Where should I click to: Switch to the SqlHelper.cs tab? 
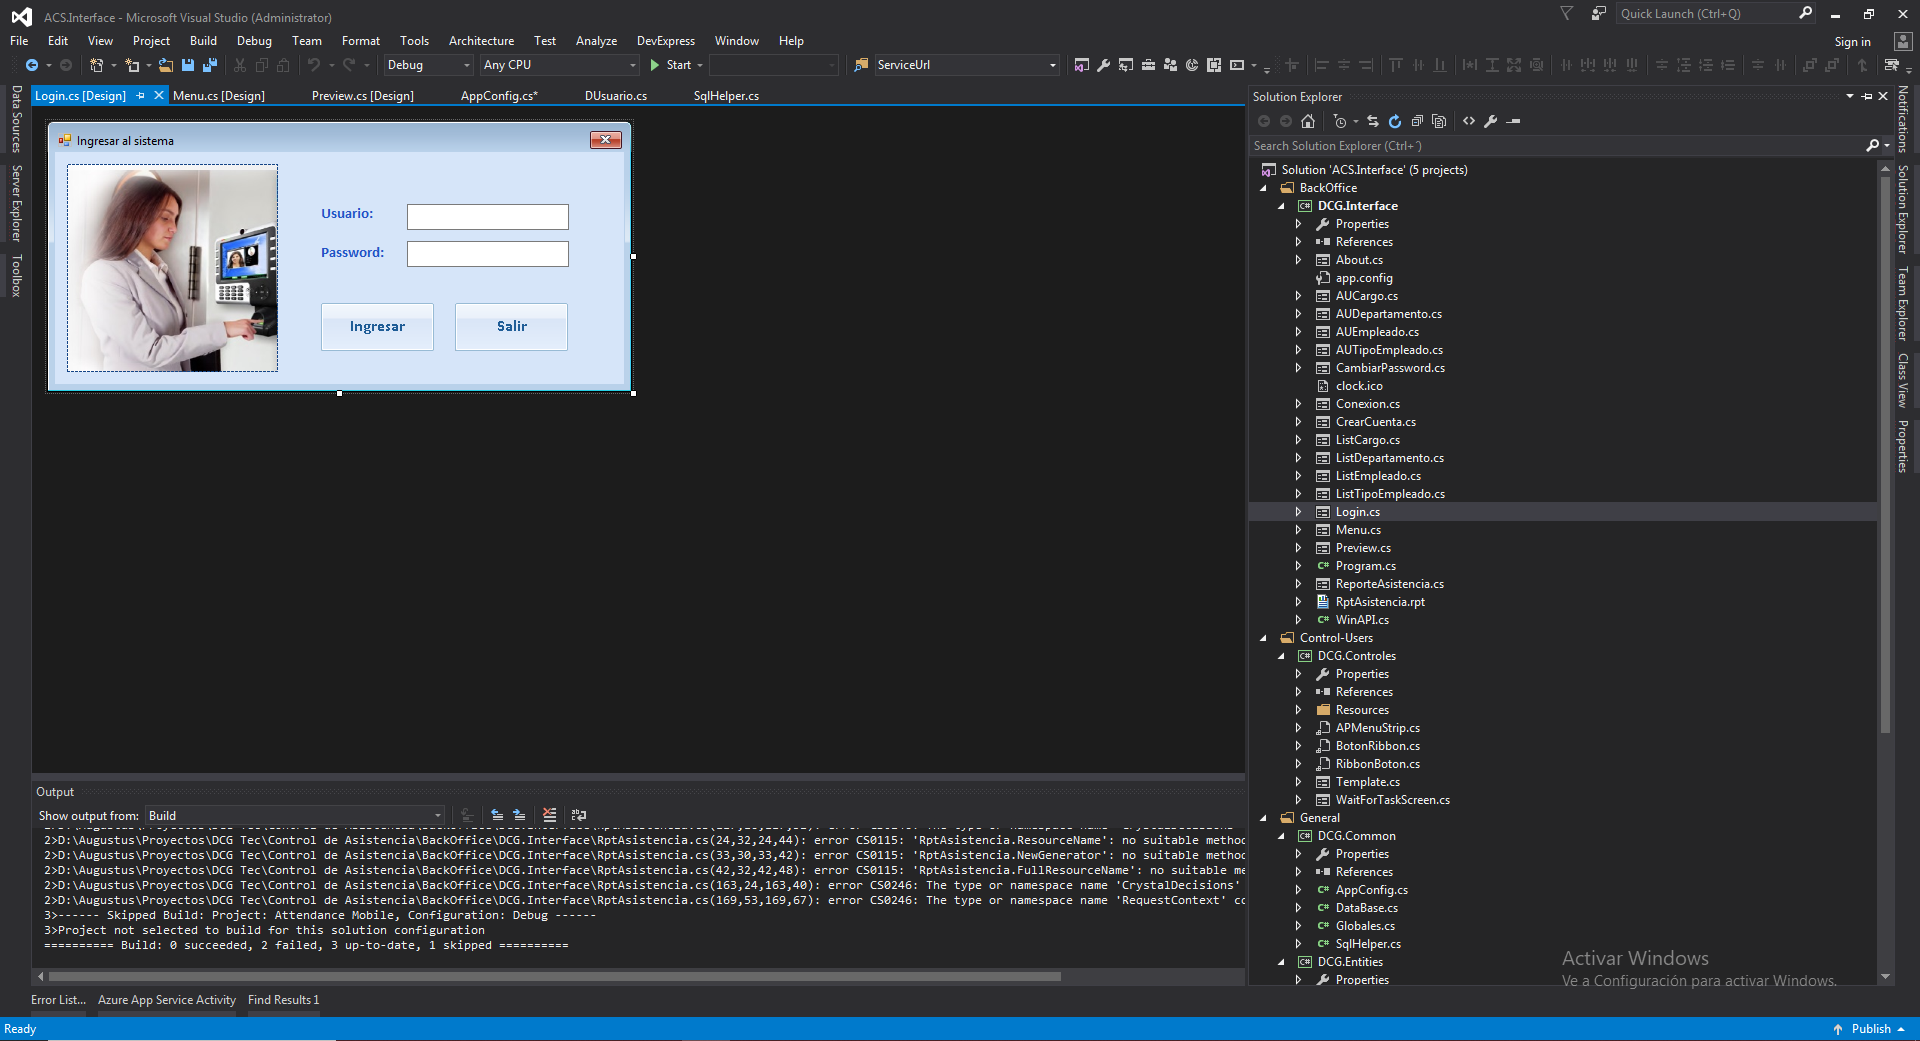point(726,96)
